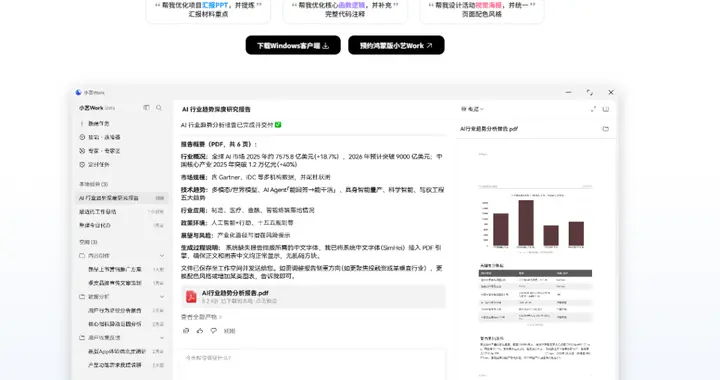Click the first sidebar item for new task
This screenshot has width=720, height=380.
[122, 123]
